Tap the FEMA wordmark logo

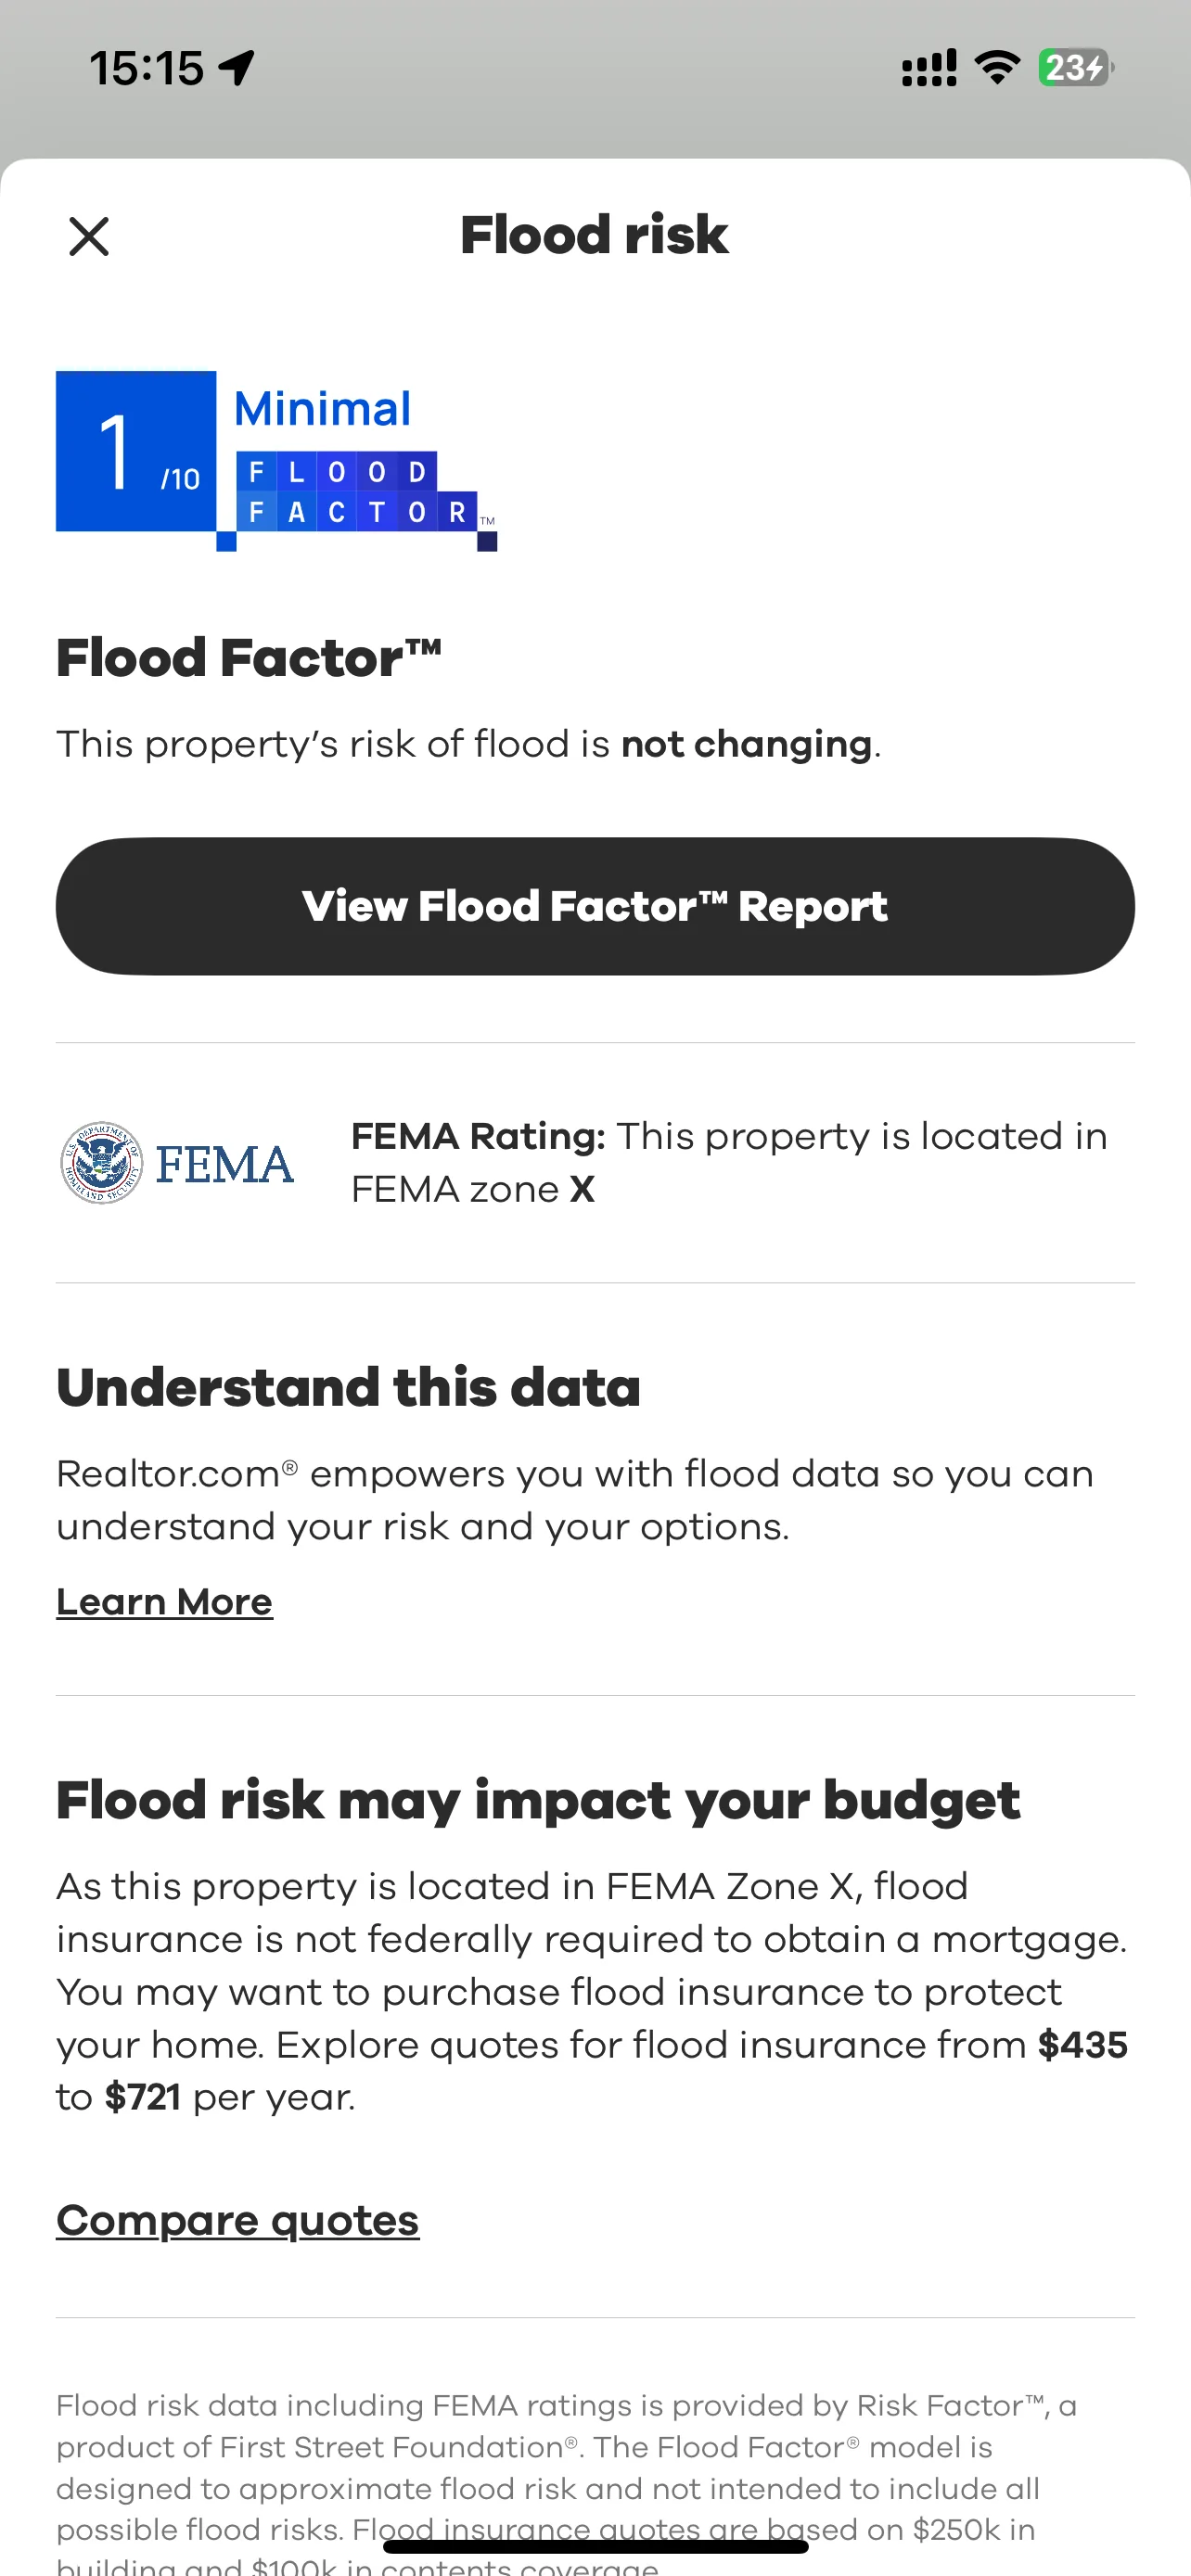(225, 1165)
